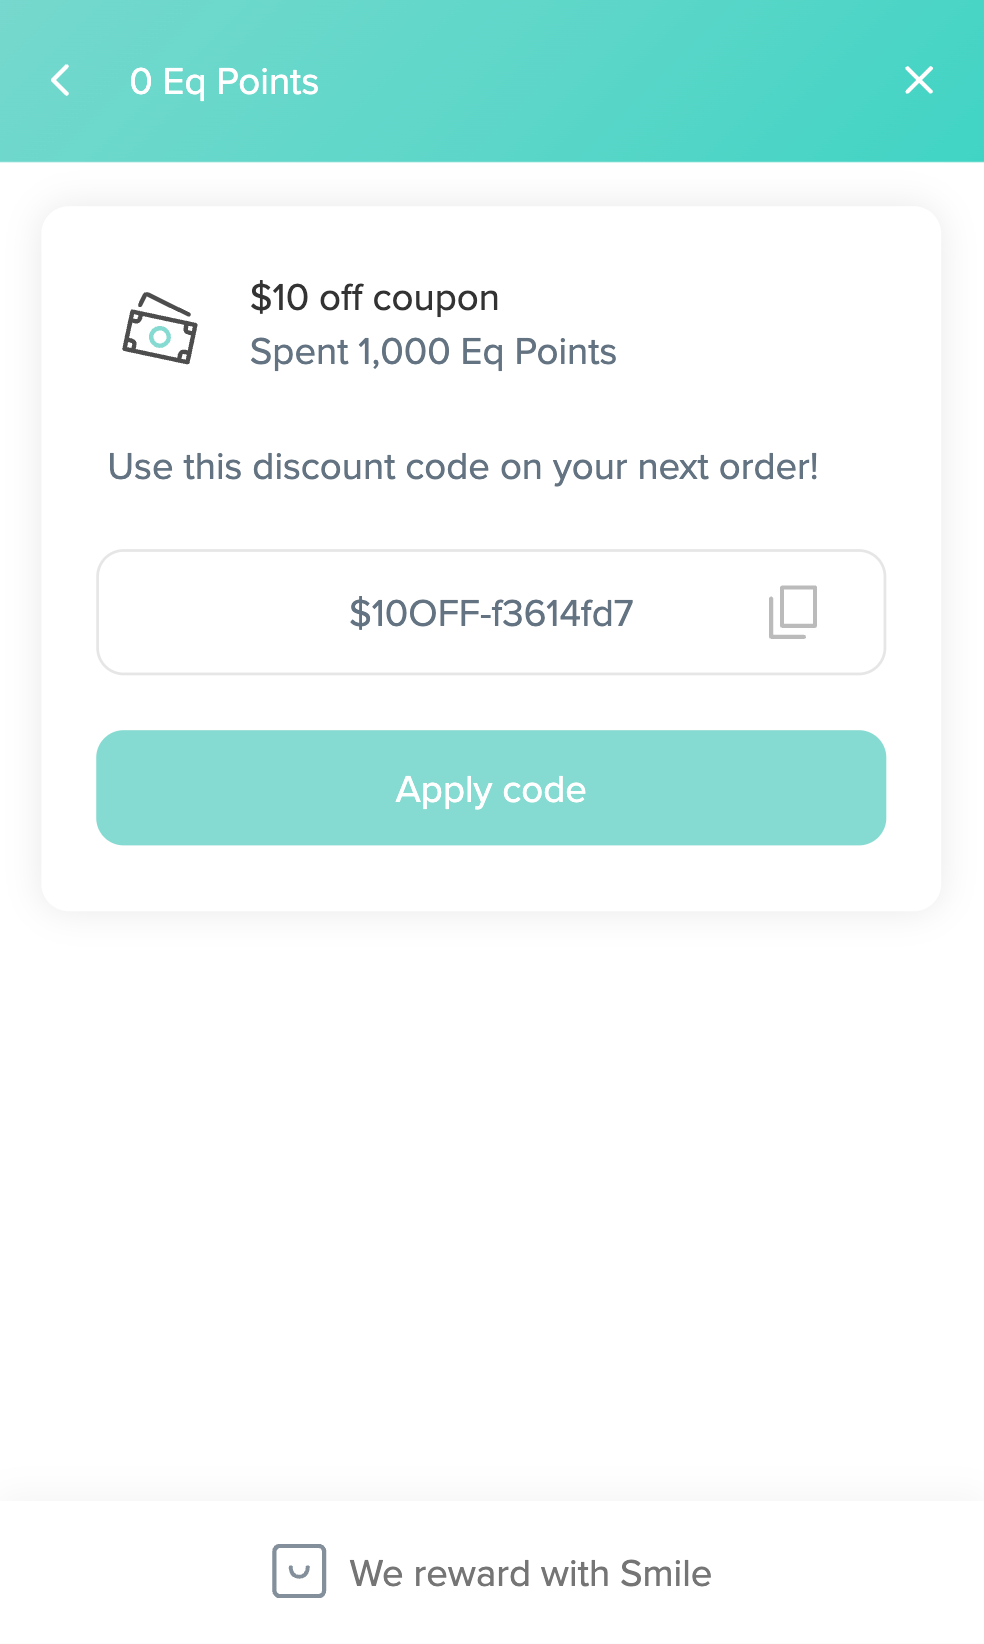
Task: Click the Spent 1,000 Eq Points text
Action: pyautogui.click(x=433, y=352)
